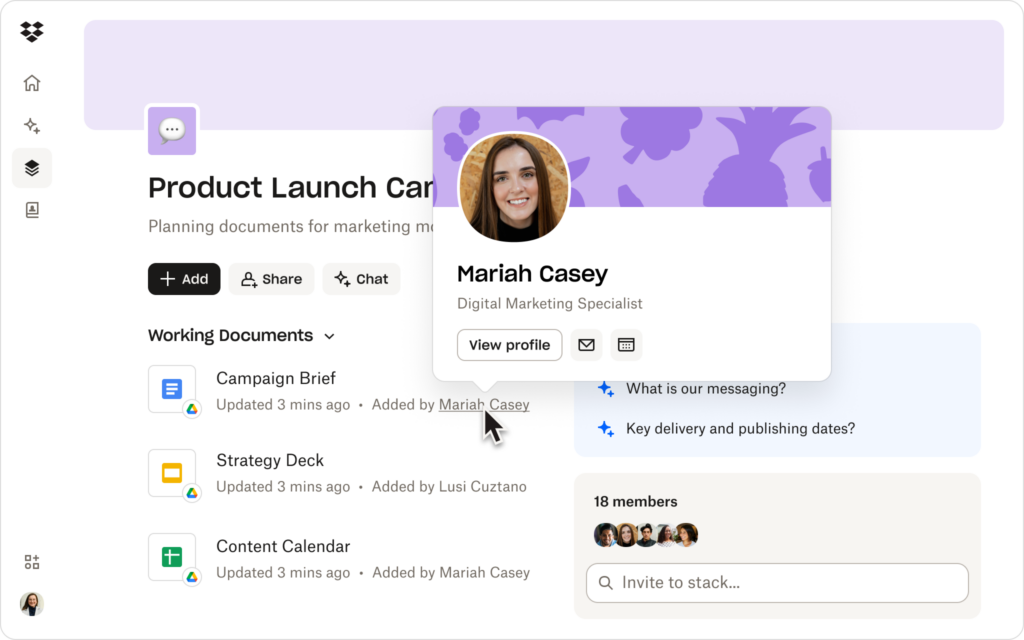Click the Dropbox logo in sidebar

32,32
